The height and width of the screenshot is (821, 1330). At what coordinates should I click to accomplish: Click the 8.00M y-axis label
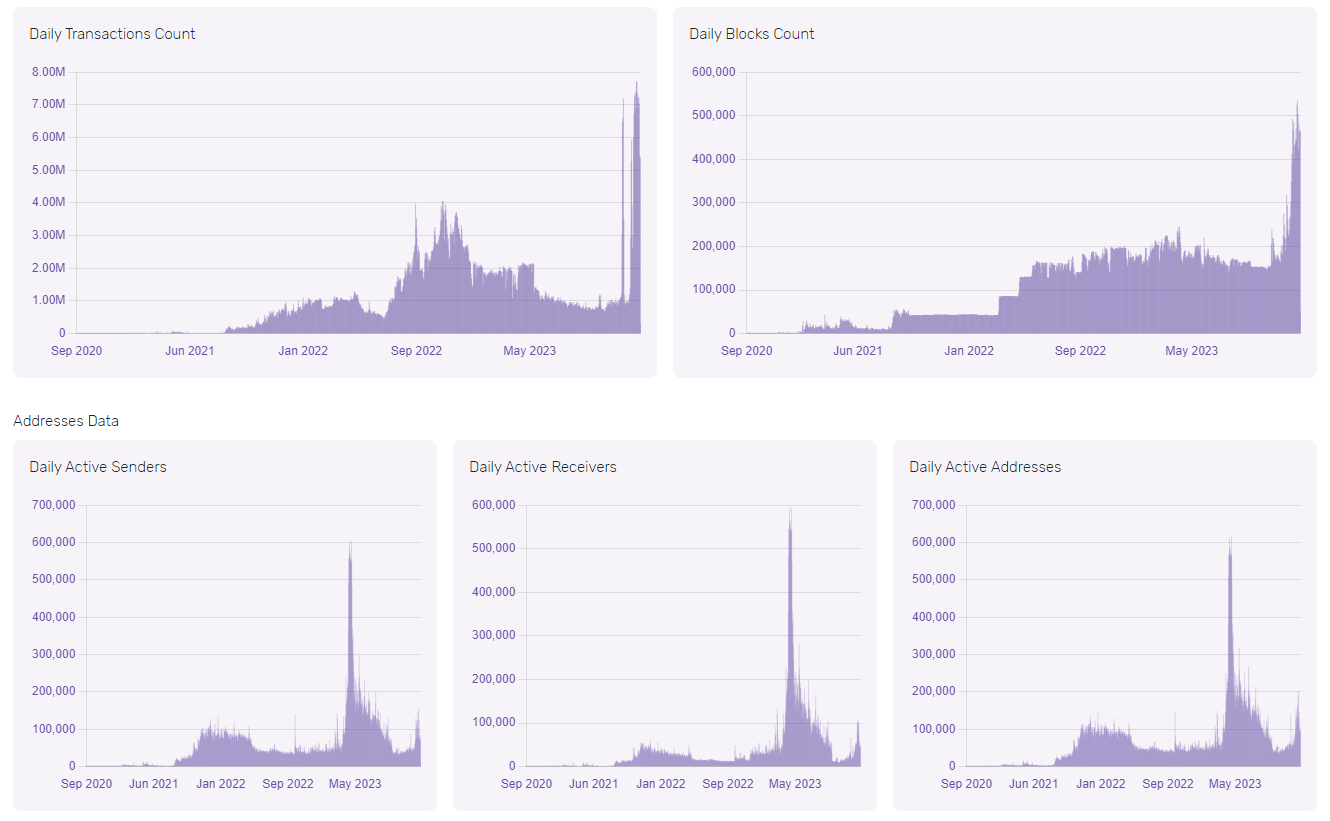coord(48,72)
